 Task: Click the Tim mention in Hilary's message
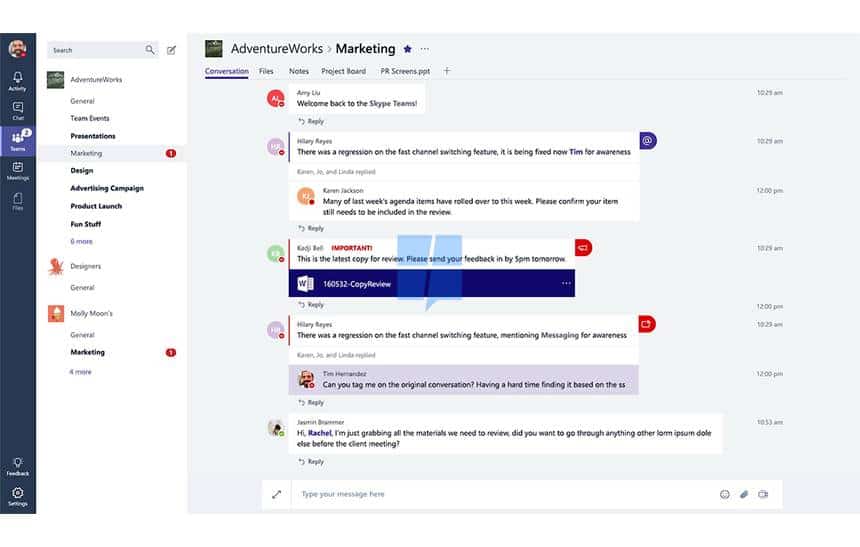[x=576, y=152]
